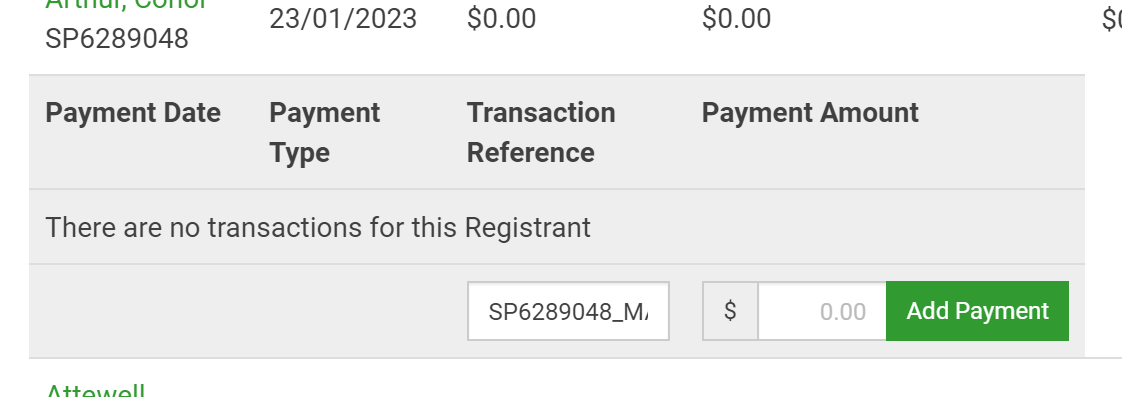Click the 'no transactions for this Registrant' message
The width and height of the screenshot is (1122, 398).
[x=318, y=228]
